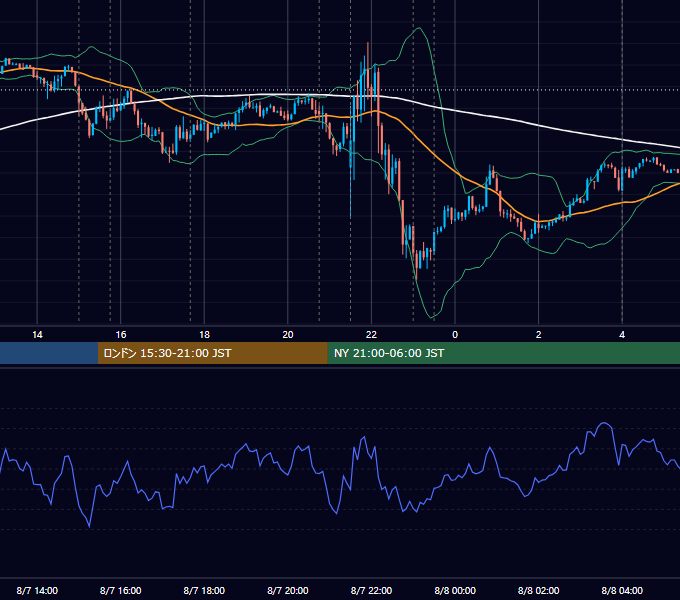Click the 0 hour label on price chart axis
The height and width of the screenshot is (600, 680).
(455, 335)
